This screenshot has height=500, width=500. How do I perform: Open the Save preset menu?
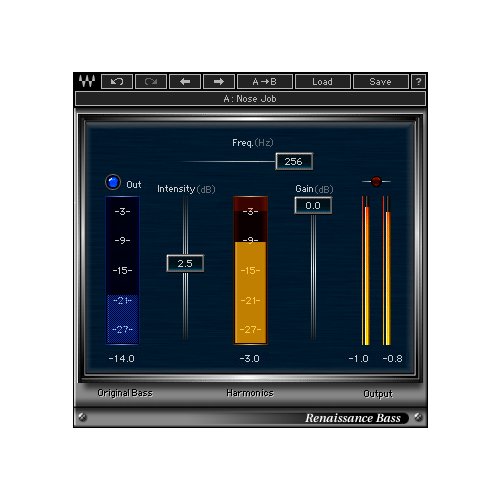(381, 81)
